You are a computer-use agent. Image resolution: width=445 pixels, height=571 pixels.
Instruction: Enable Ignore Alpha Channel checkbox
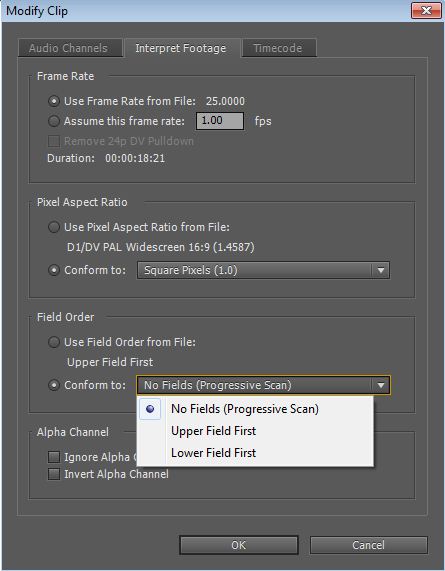pos(54,457)
